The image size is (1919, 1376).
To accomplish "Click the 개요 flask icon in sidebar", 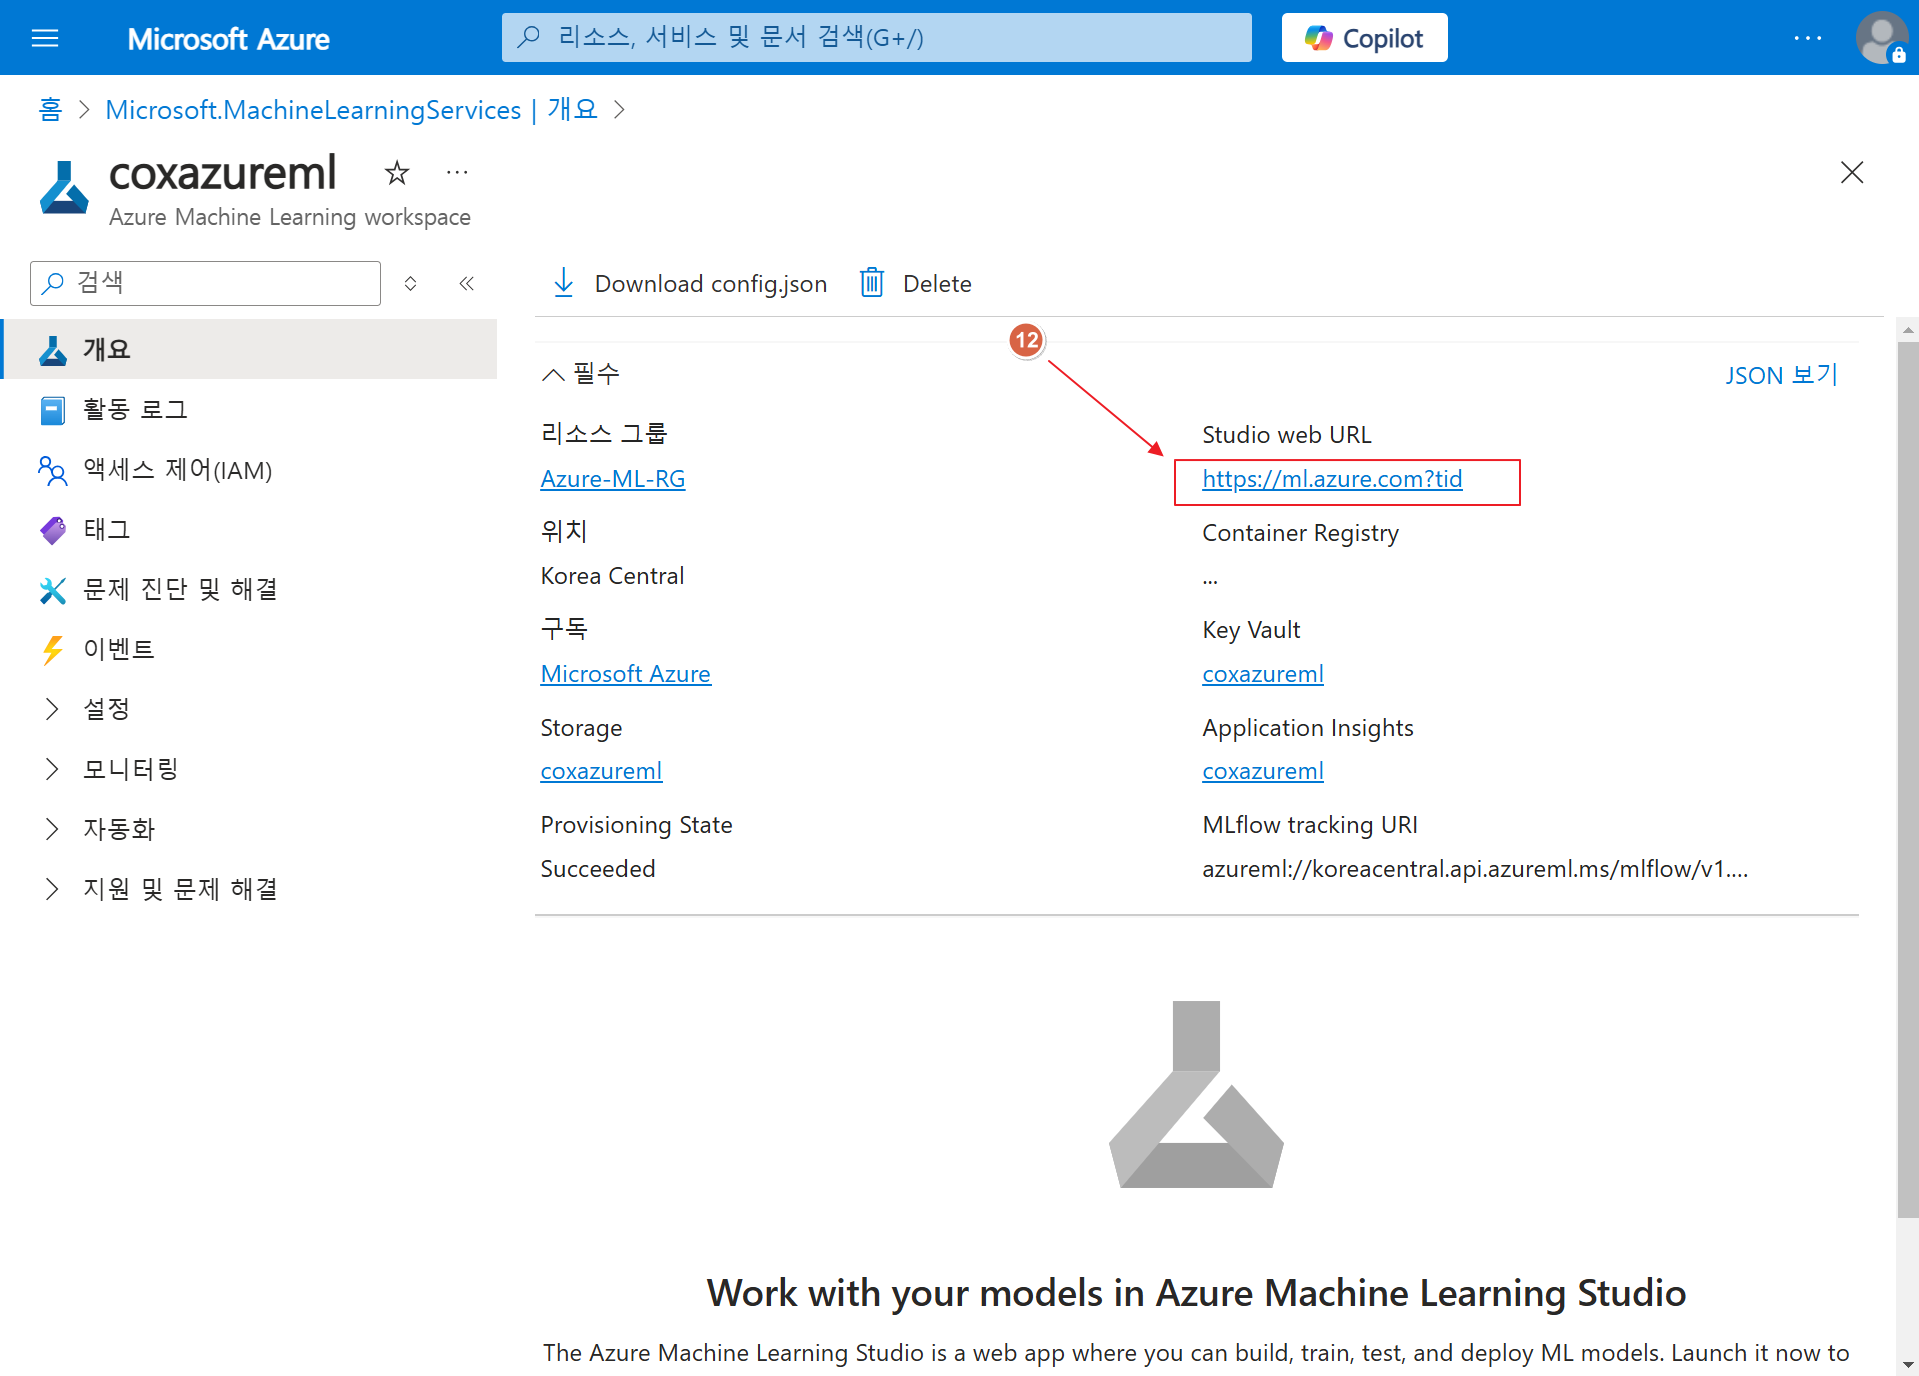I will click(x=53, y=350).
